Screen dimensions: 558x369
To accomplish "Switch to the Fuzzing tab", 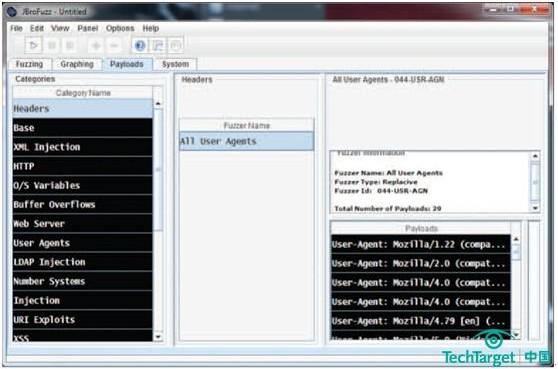I will [30, 64].
